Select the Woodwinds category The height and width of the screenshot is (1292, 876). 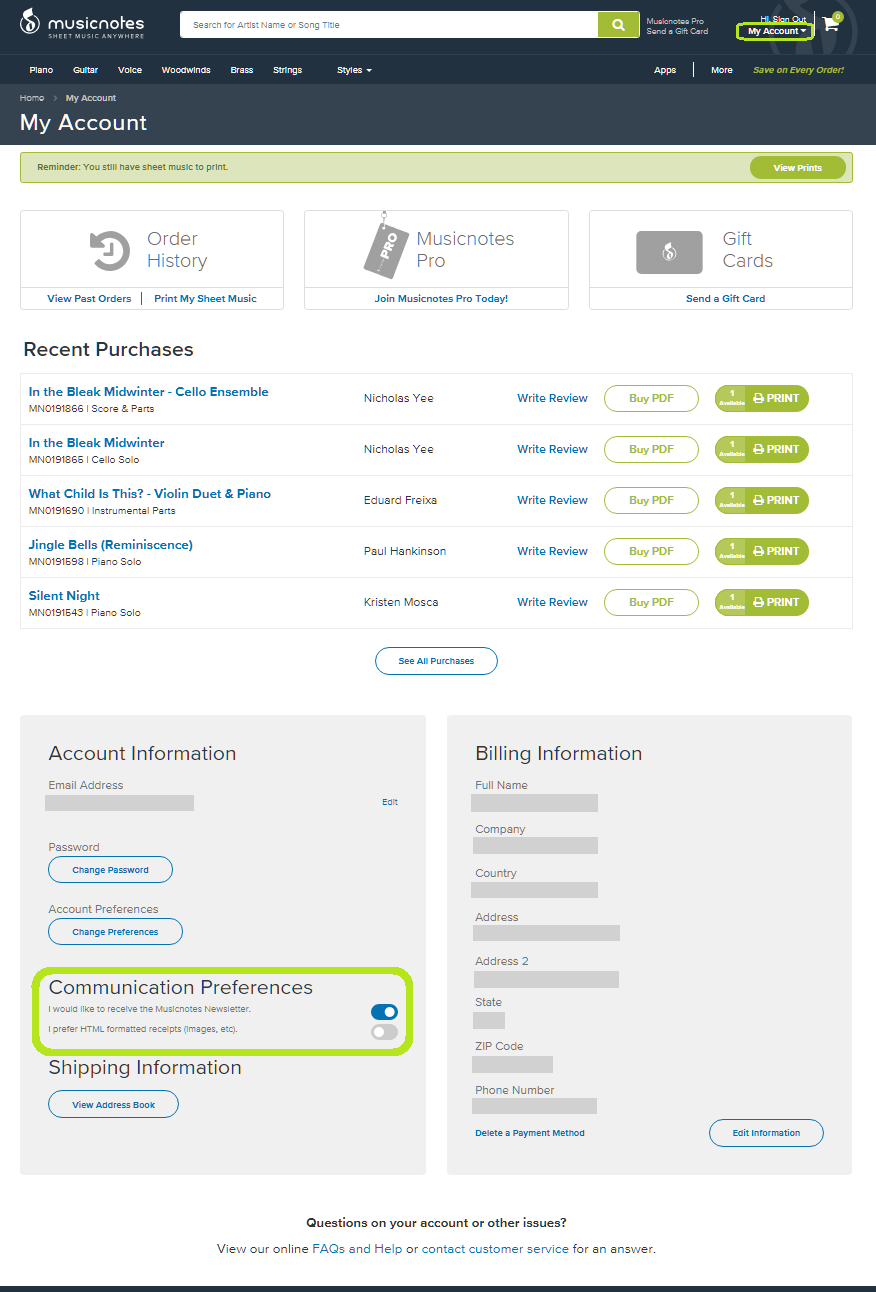tap(185, 69)
